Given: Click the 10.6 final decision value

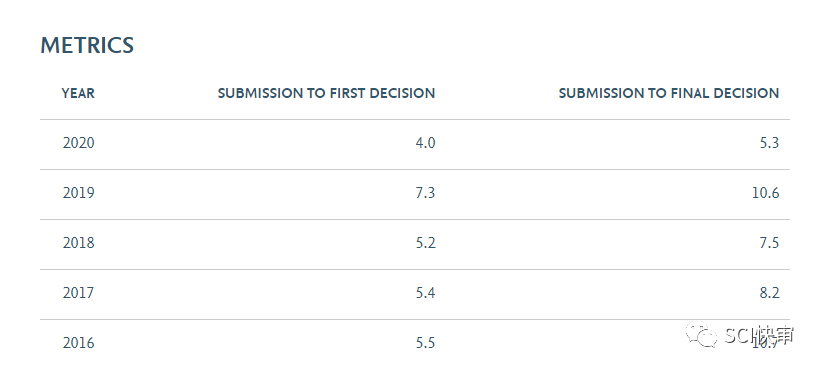Looking at the screenshot, I should (765, 193).
